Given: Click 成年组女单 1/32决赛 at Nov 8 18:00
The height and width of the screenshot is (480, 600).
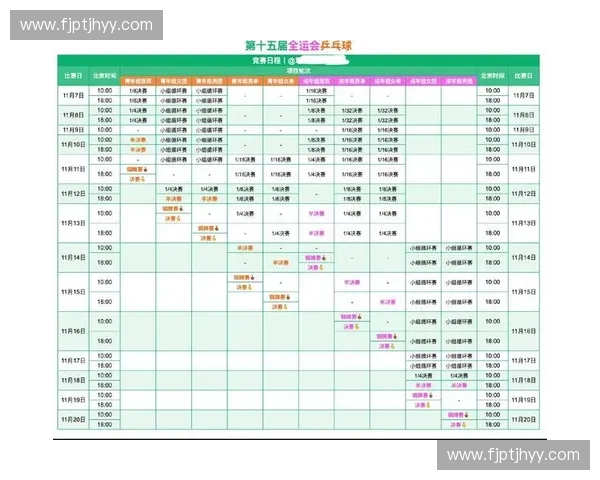Looking at the screenshot, I should [388, 120].
